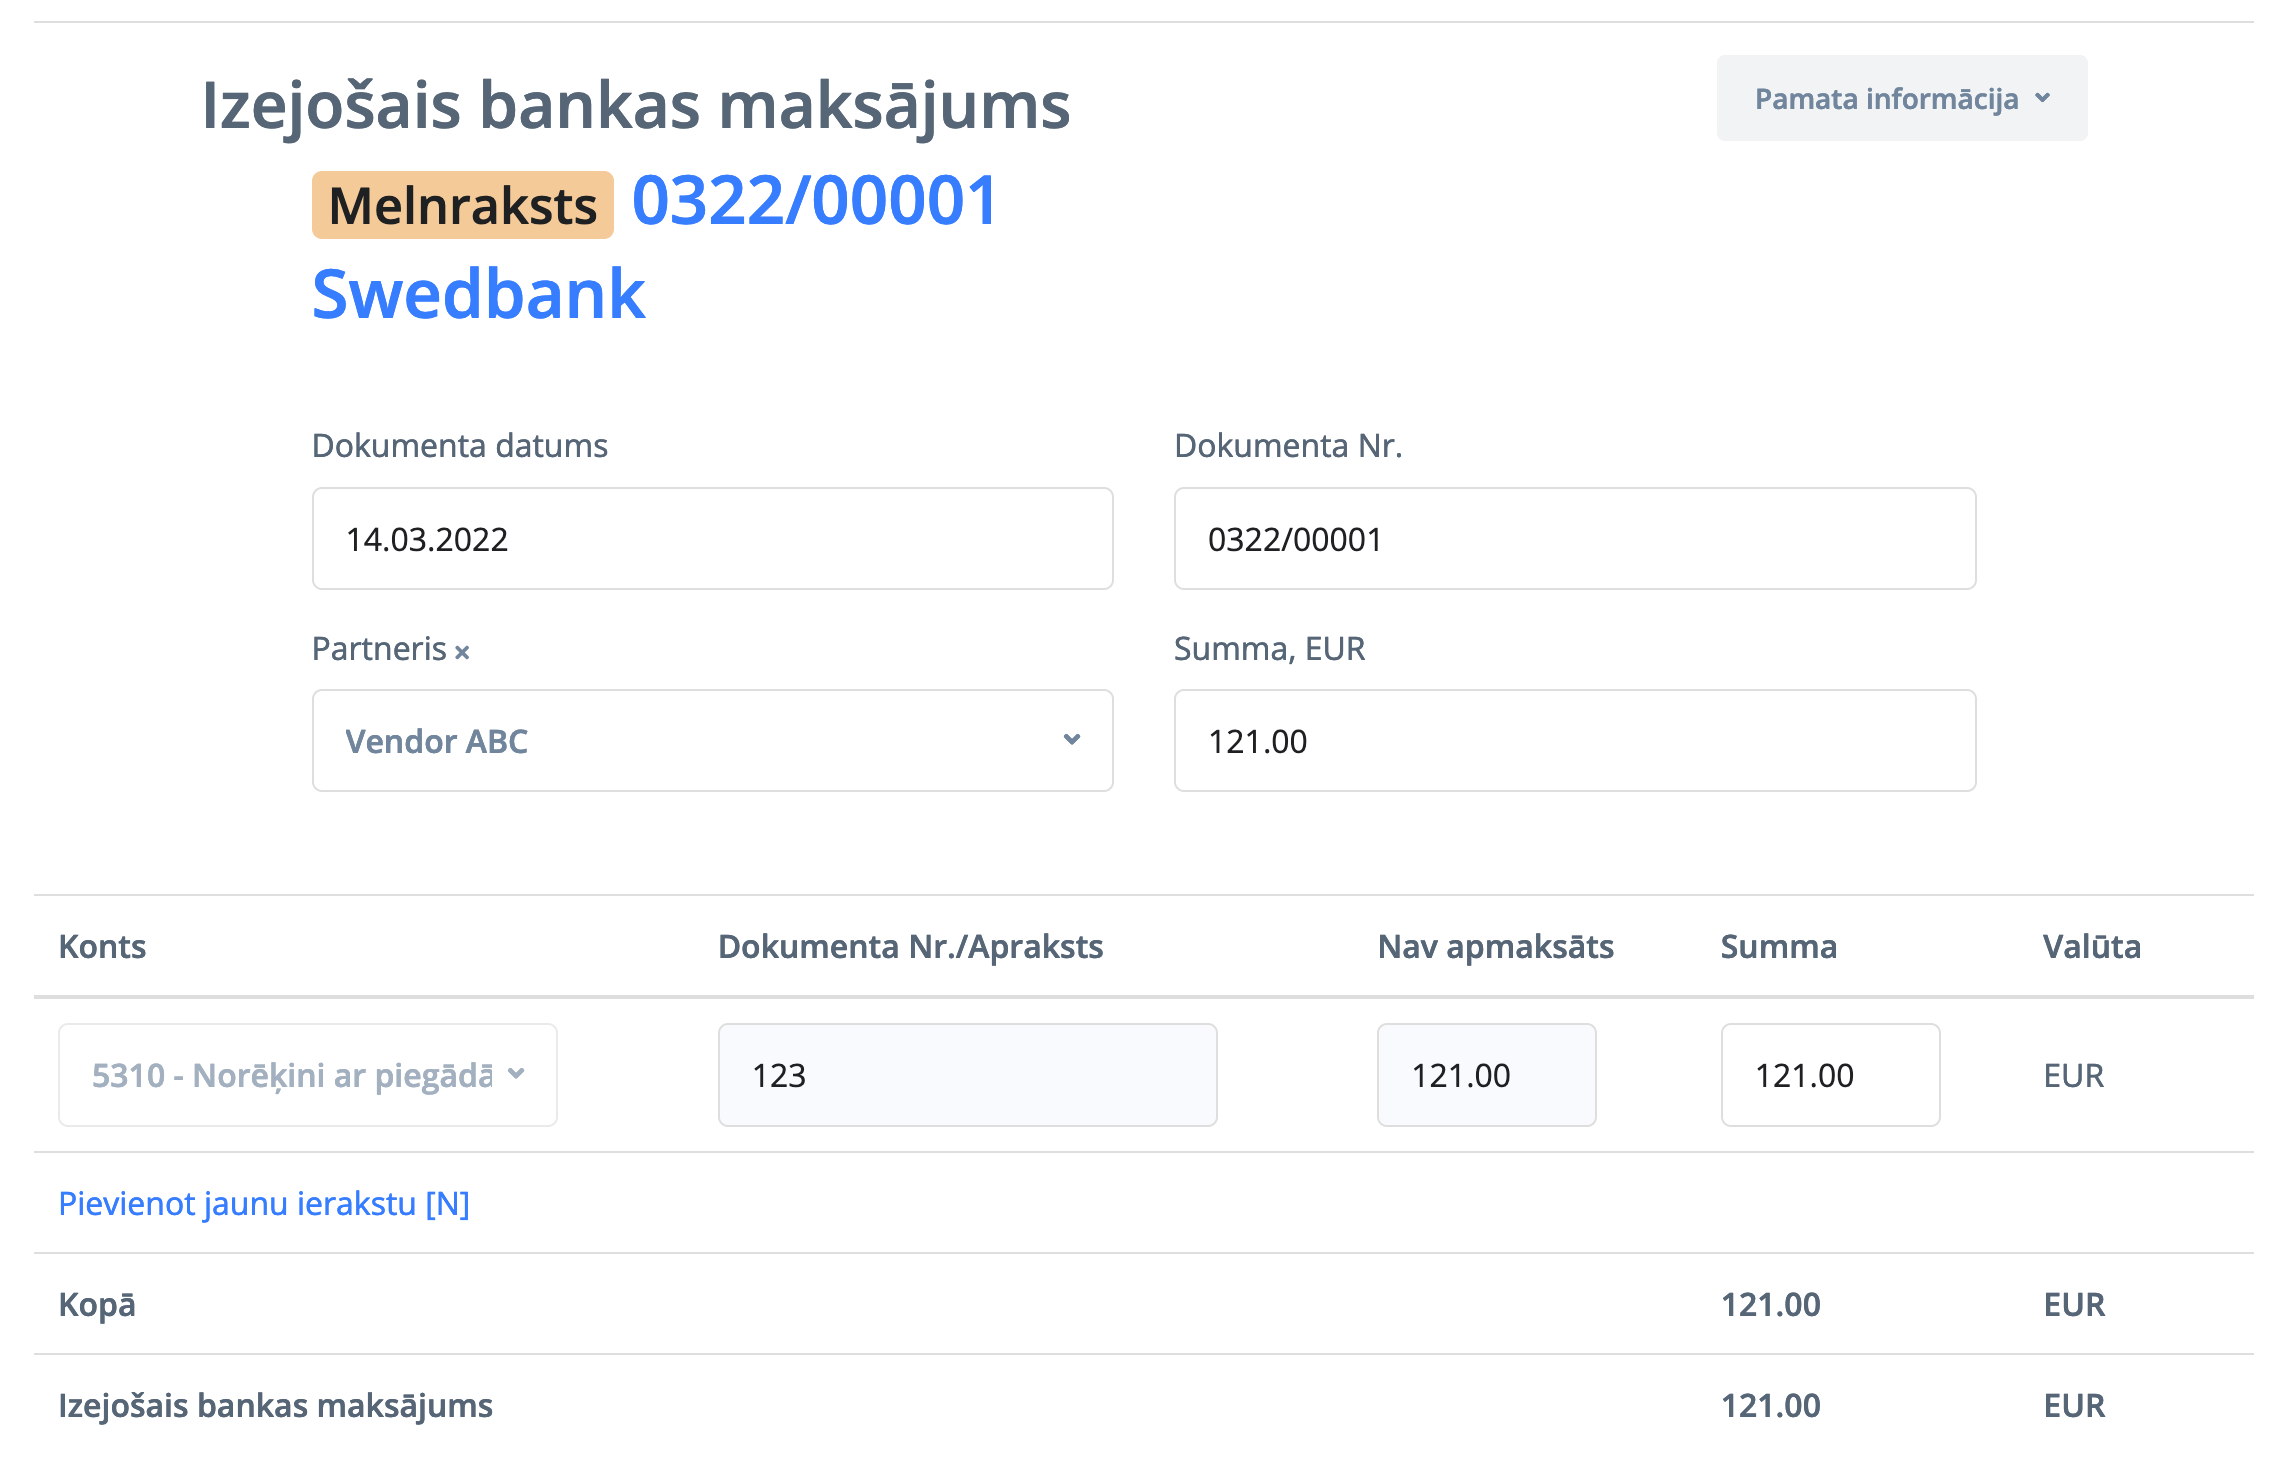This screenshot has height=1468, width=2294.
Task: Click the Valūta column header
Action: pyautogui.click(x=2091, y=946)
